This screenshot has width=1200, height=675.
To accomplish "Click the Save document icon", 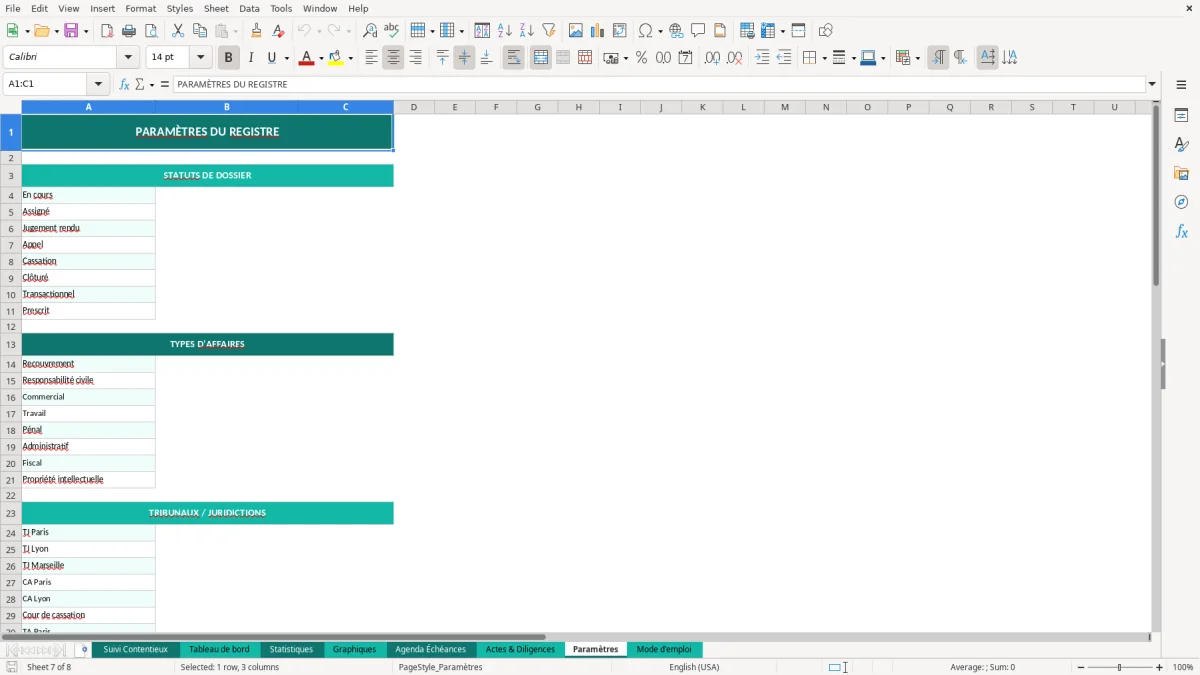I will coord(71,31).
